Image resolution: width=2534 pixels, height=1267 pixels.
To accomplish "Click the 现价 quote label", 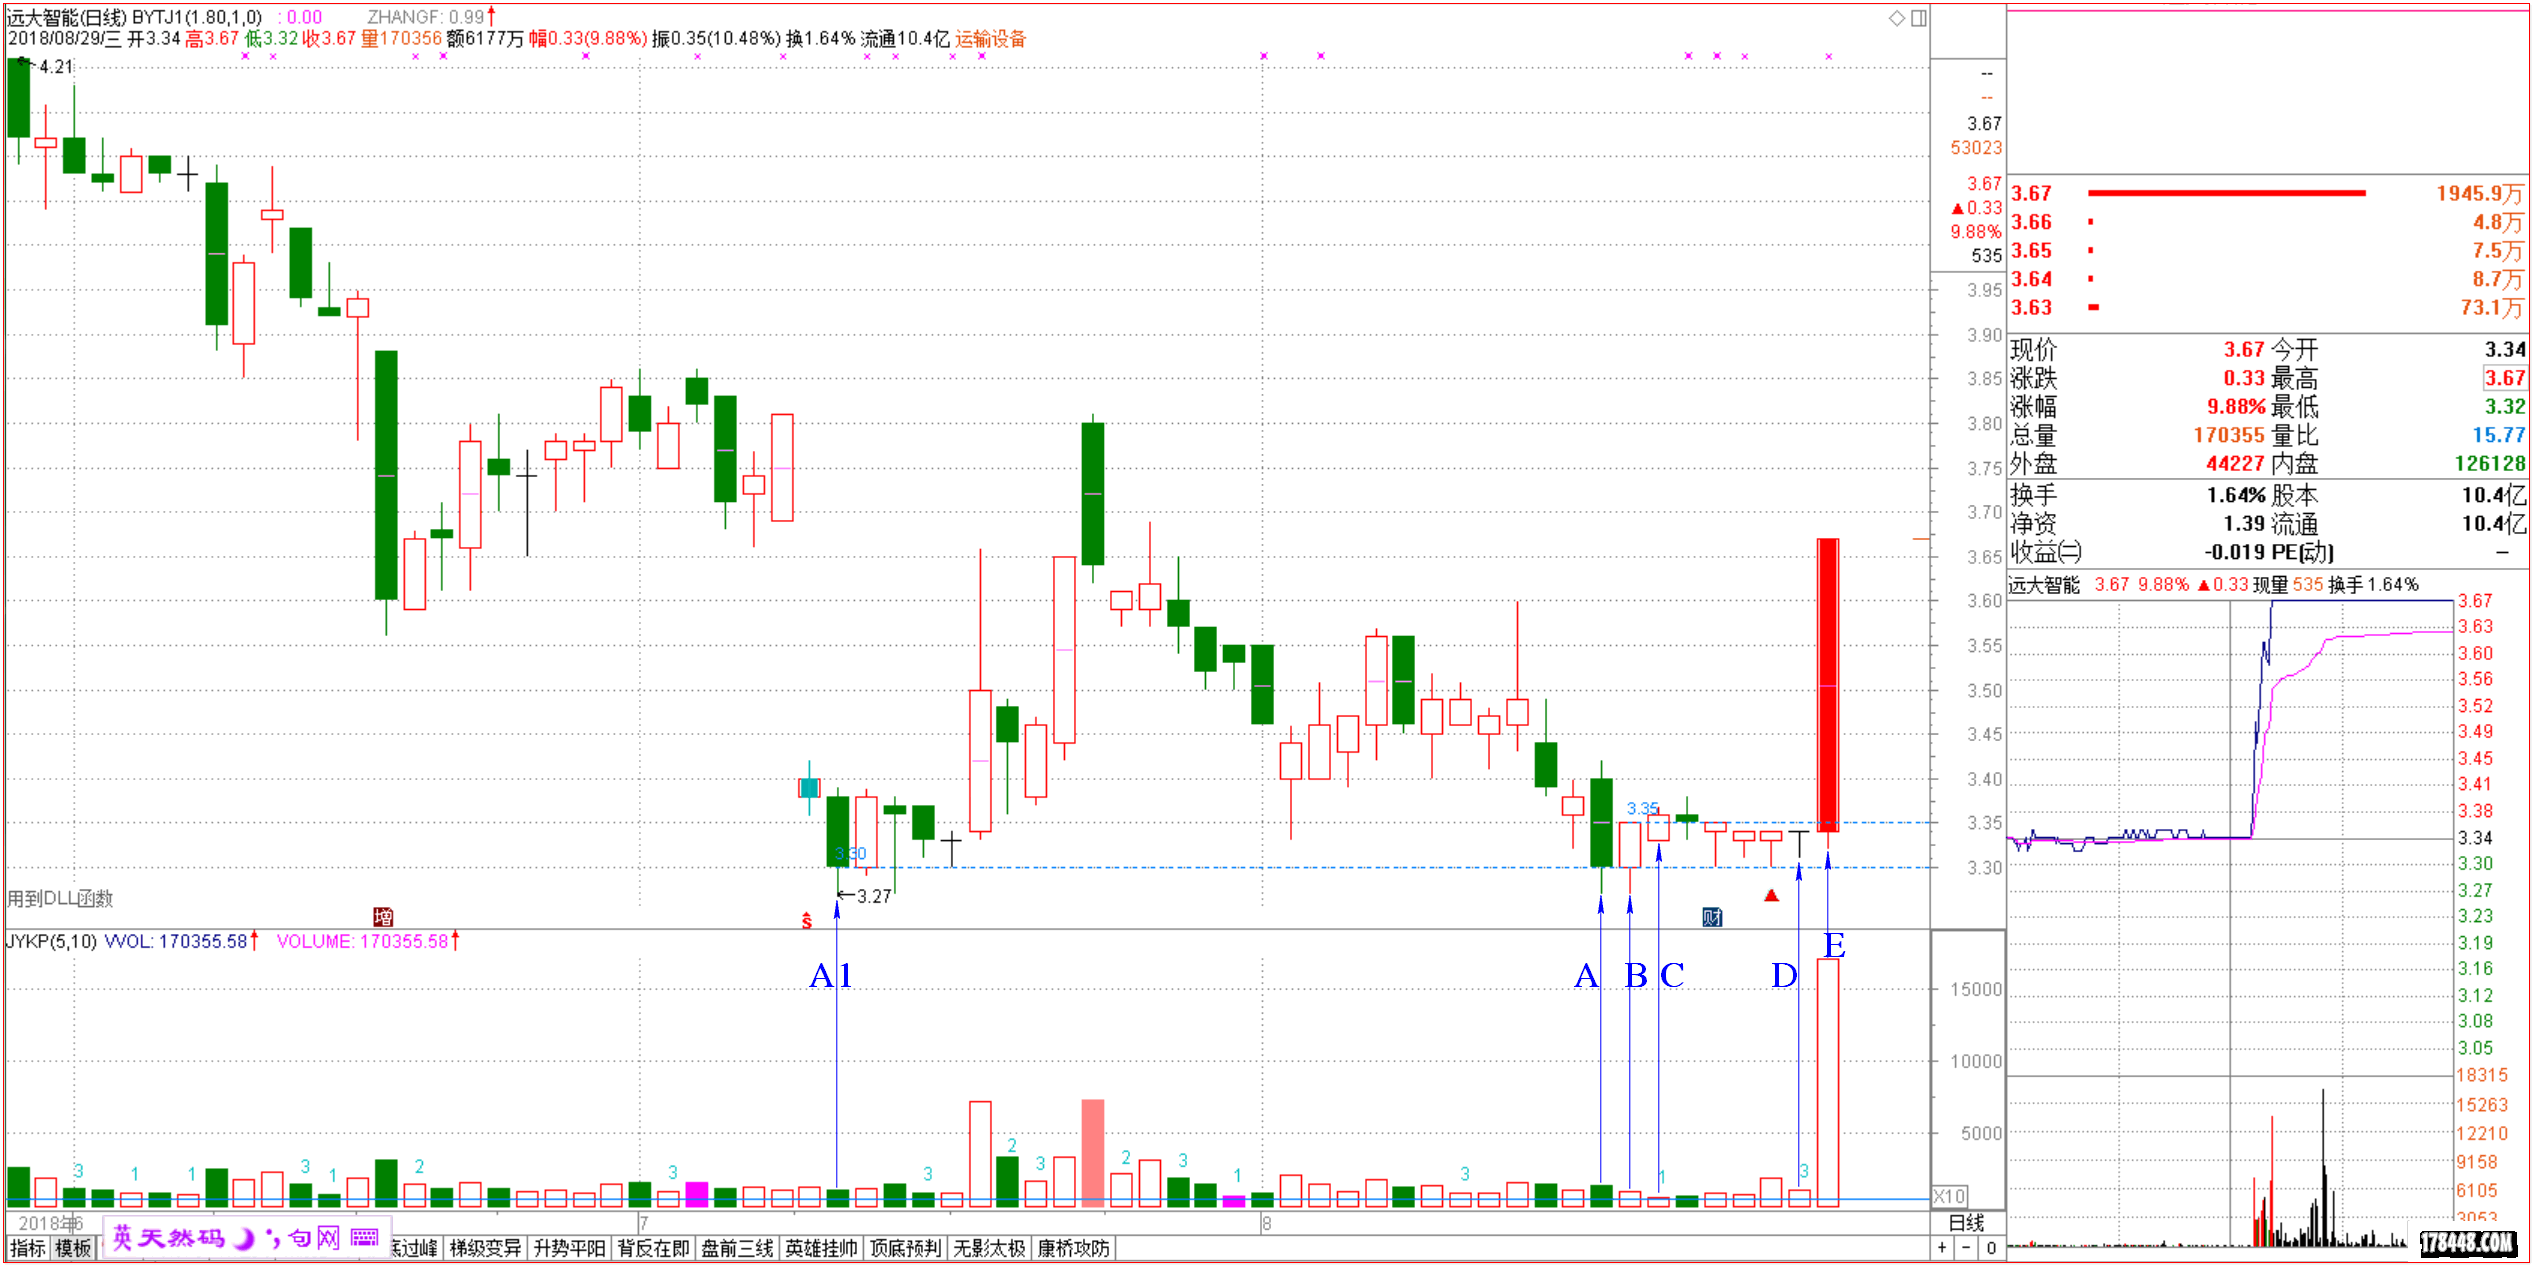I will tap(2034, 349).
